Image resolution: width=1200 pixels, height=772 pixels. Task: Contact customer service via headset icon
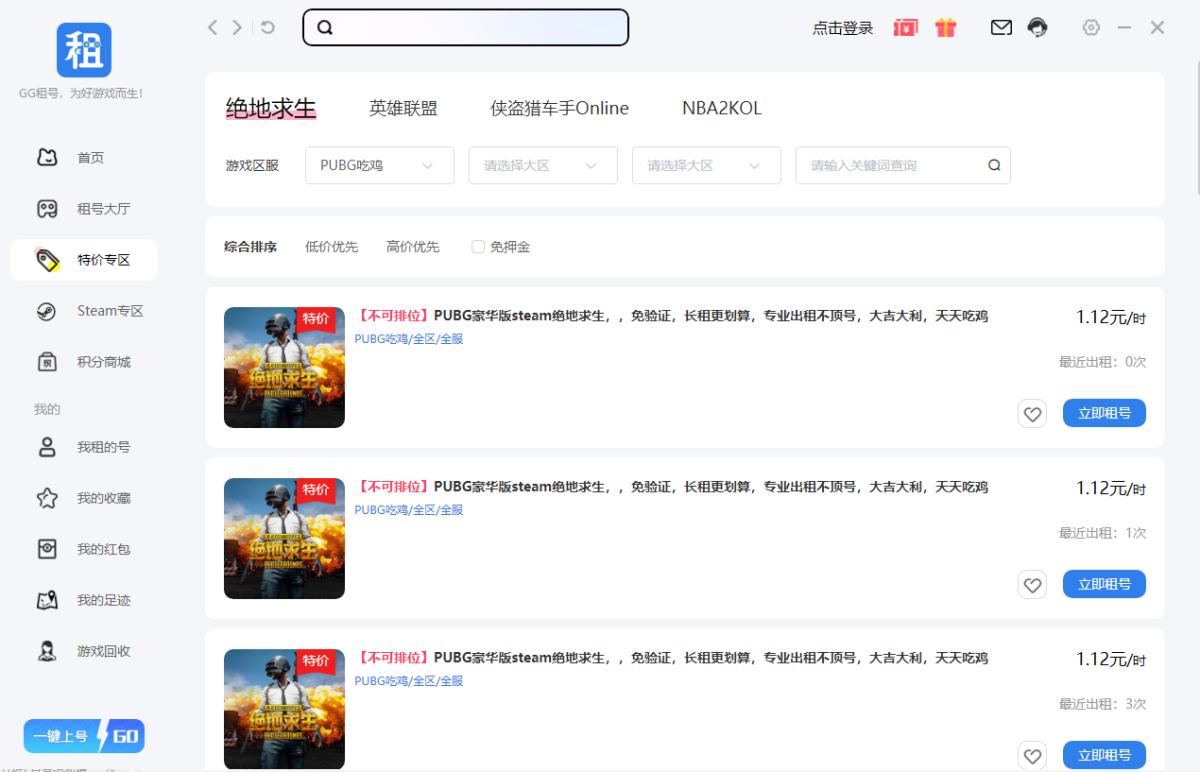(x=1038, y=28)
